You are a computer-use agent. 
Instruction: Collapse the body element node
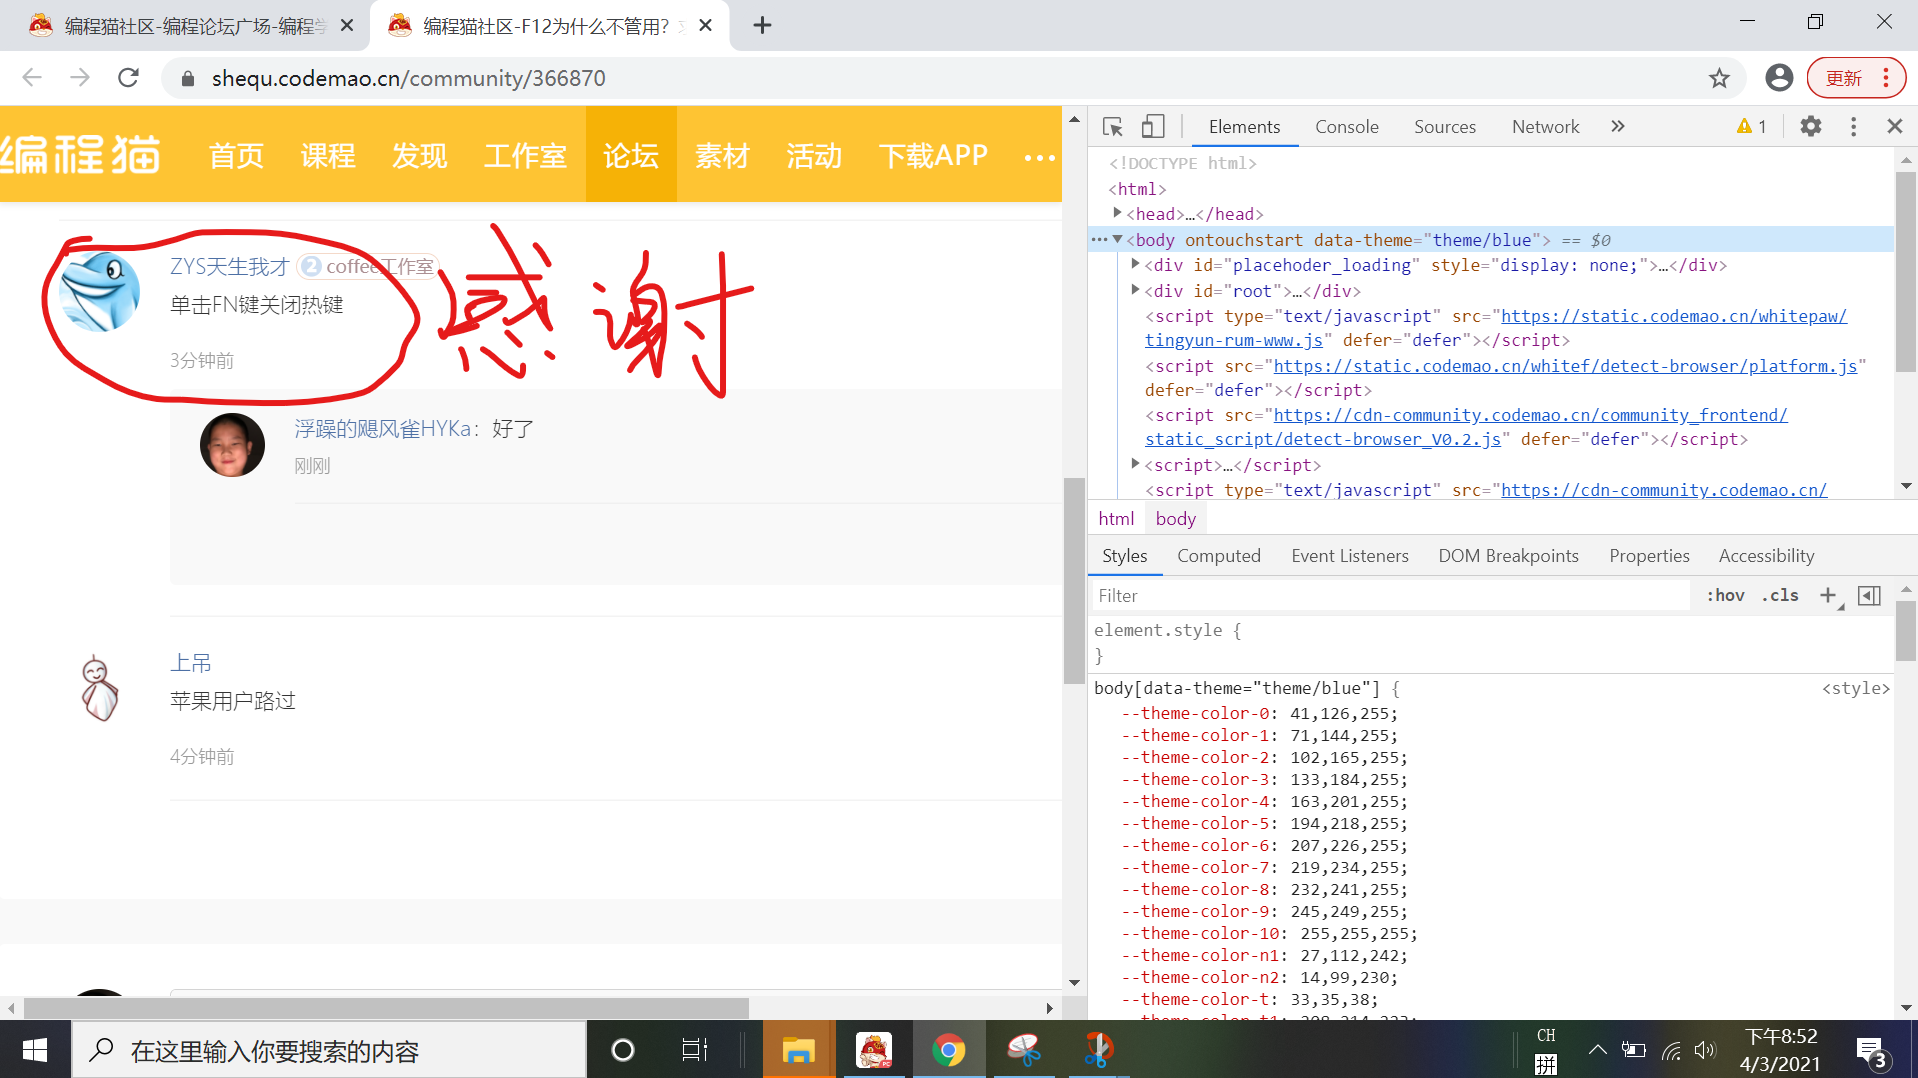1117,240
